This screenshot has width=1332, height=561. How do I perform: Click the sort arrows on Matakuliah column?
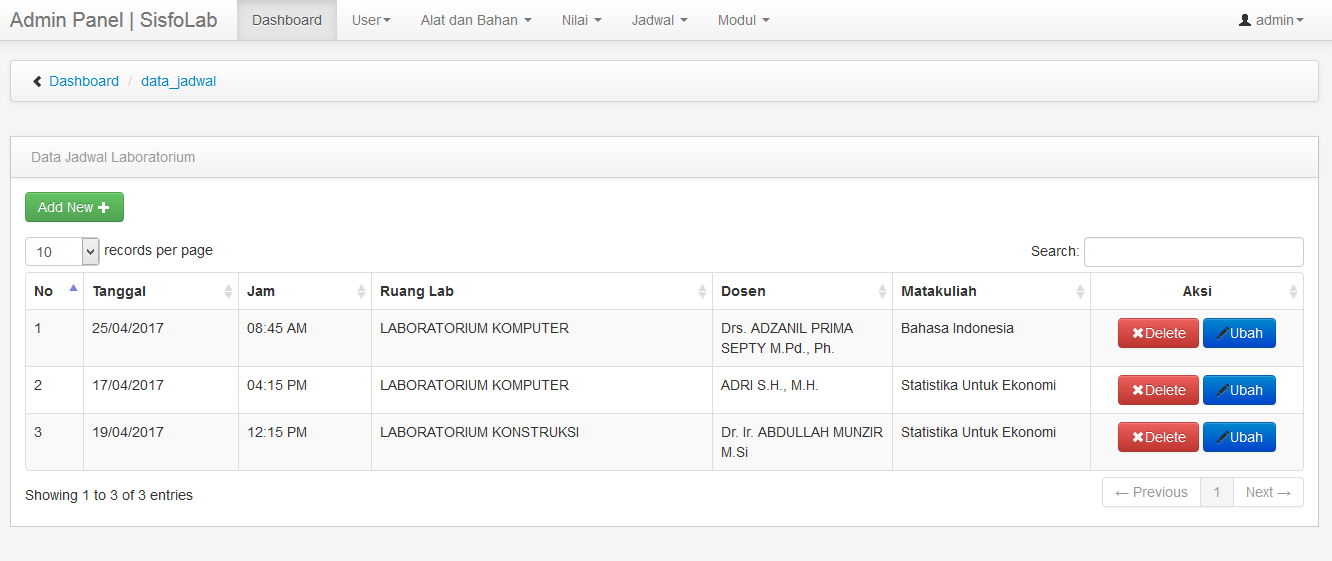[x=1080, y=291]
